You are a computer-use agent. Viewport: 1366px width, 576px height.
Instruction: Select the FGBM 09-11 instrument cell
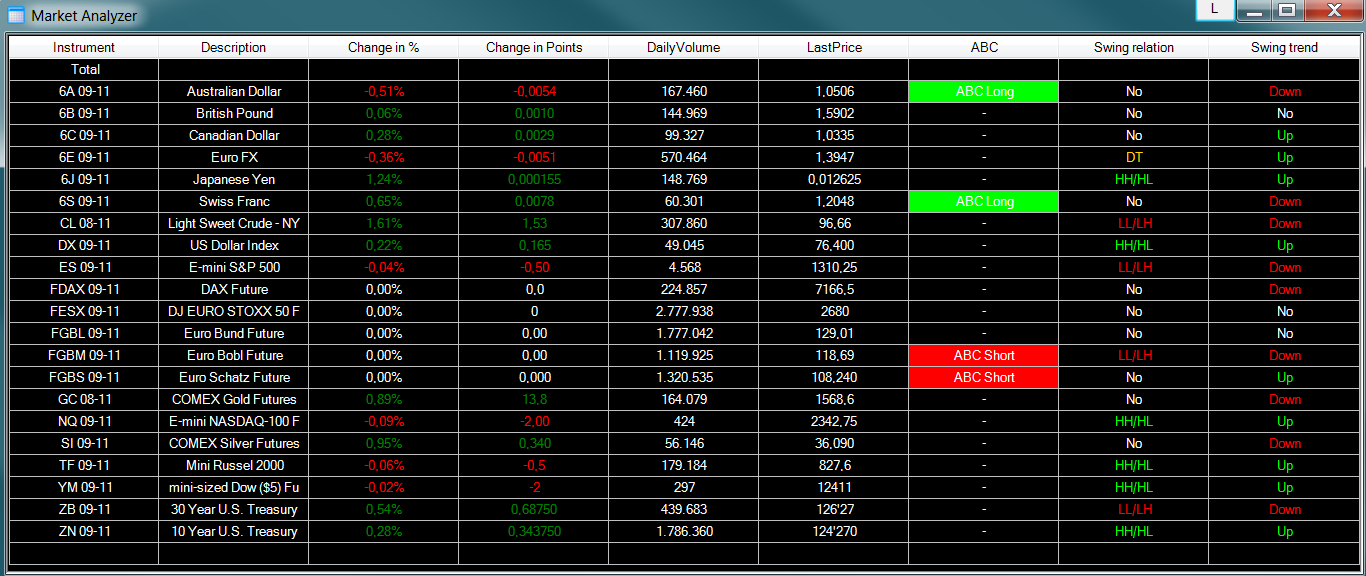(x=84, y=355)
